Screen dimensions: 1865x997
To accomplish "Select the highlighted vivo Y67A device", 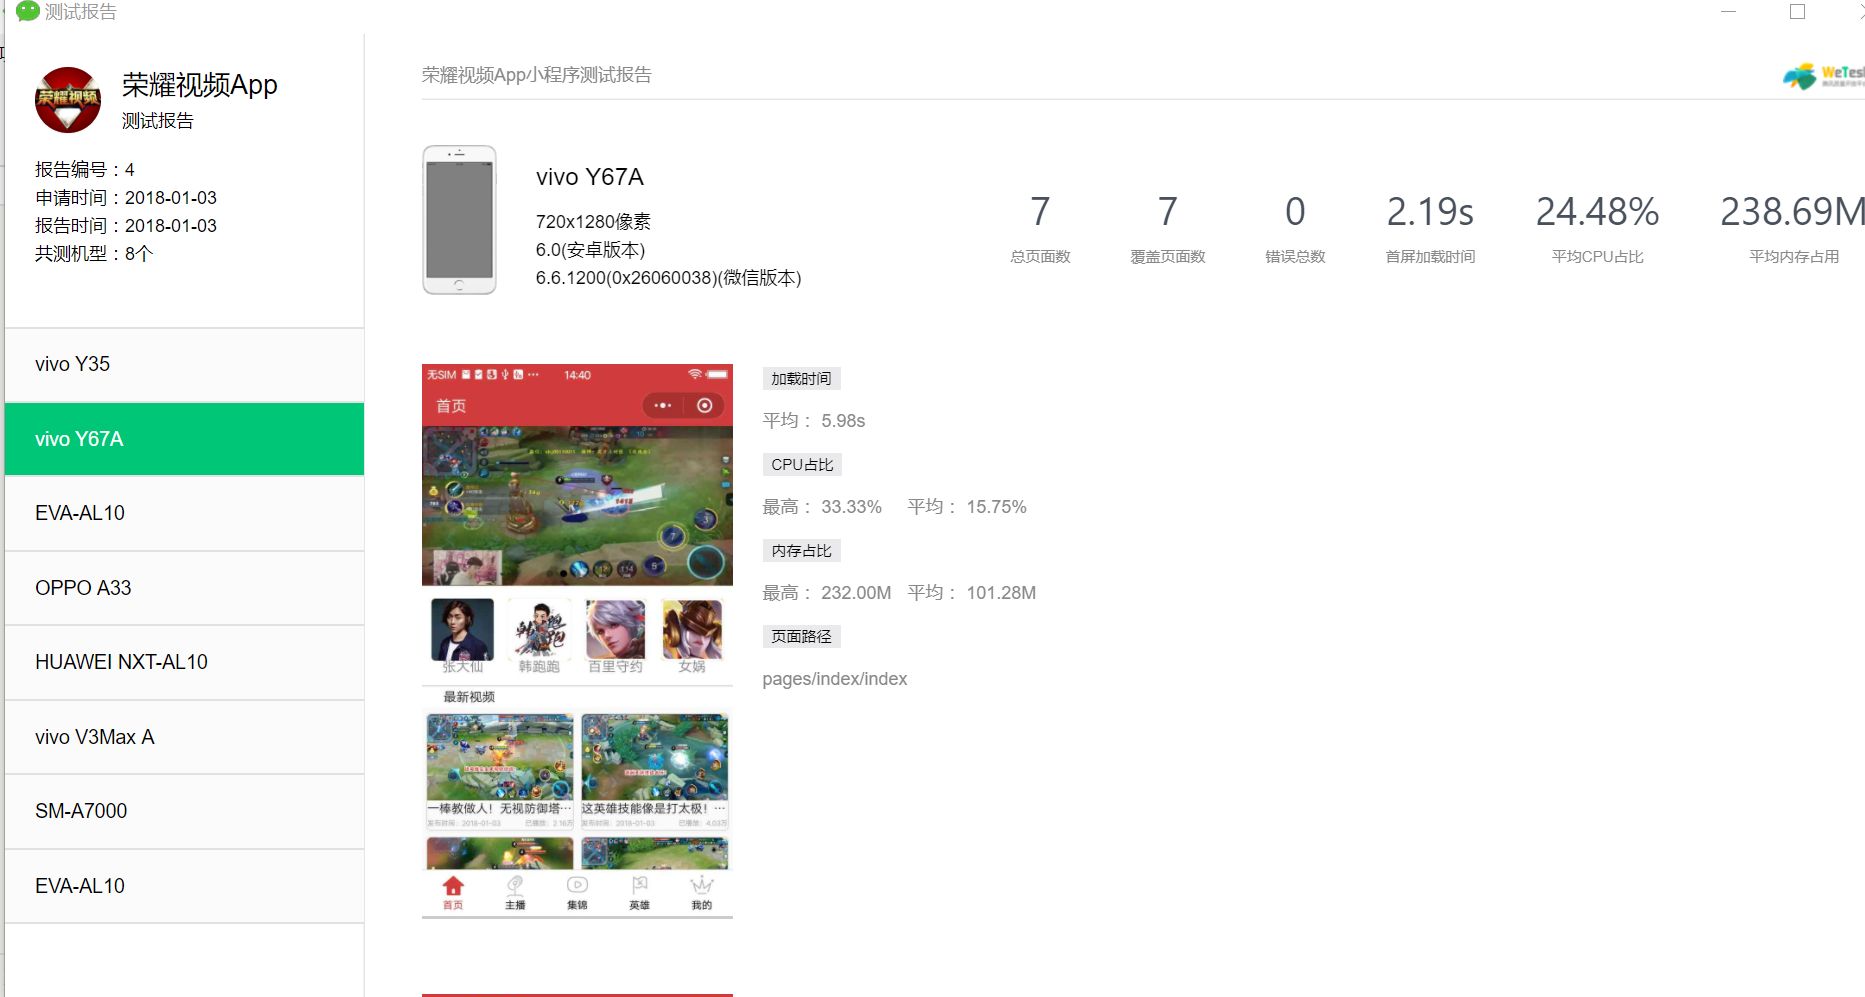I will pyautogui.click(x=185, y=439).
